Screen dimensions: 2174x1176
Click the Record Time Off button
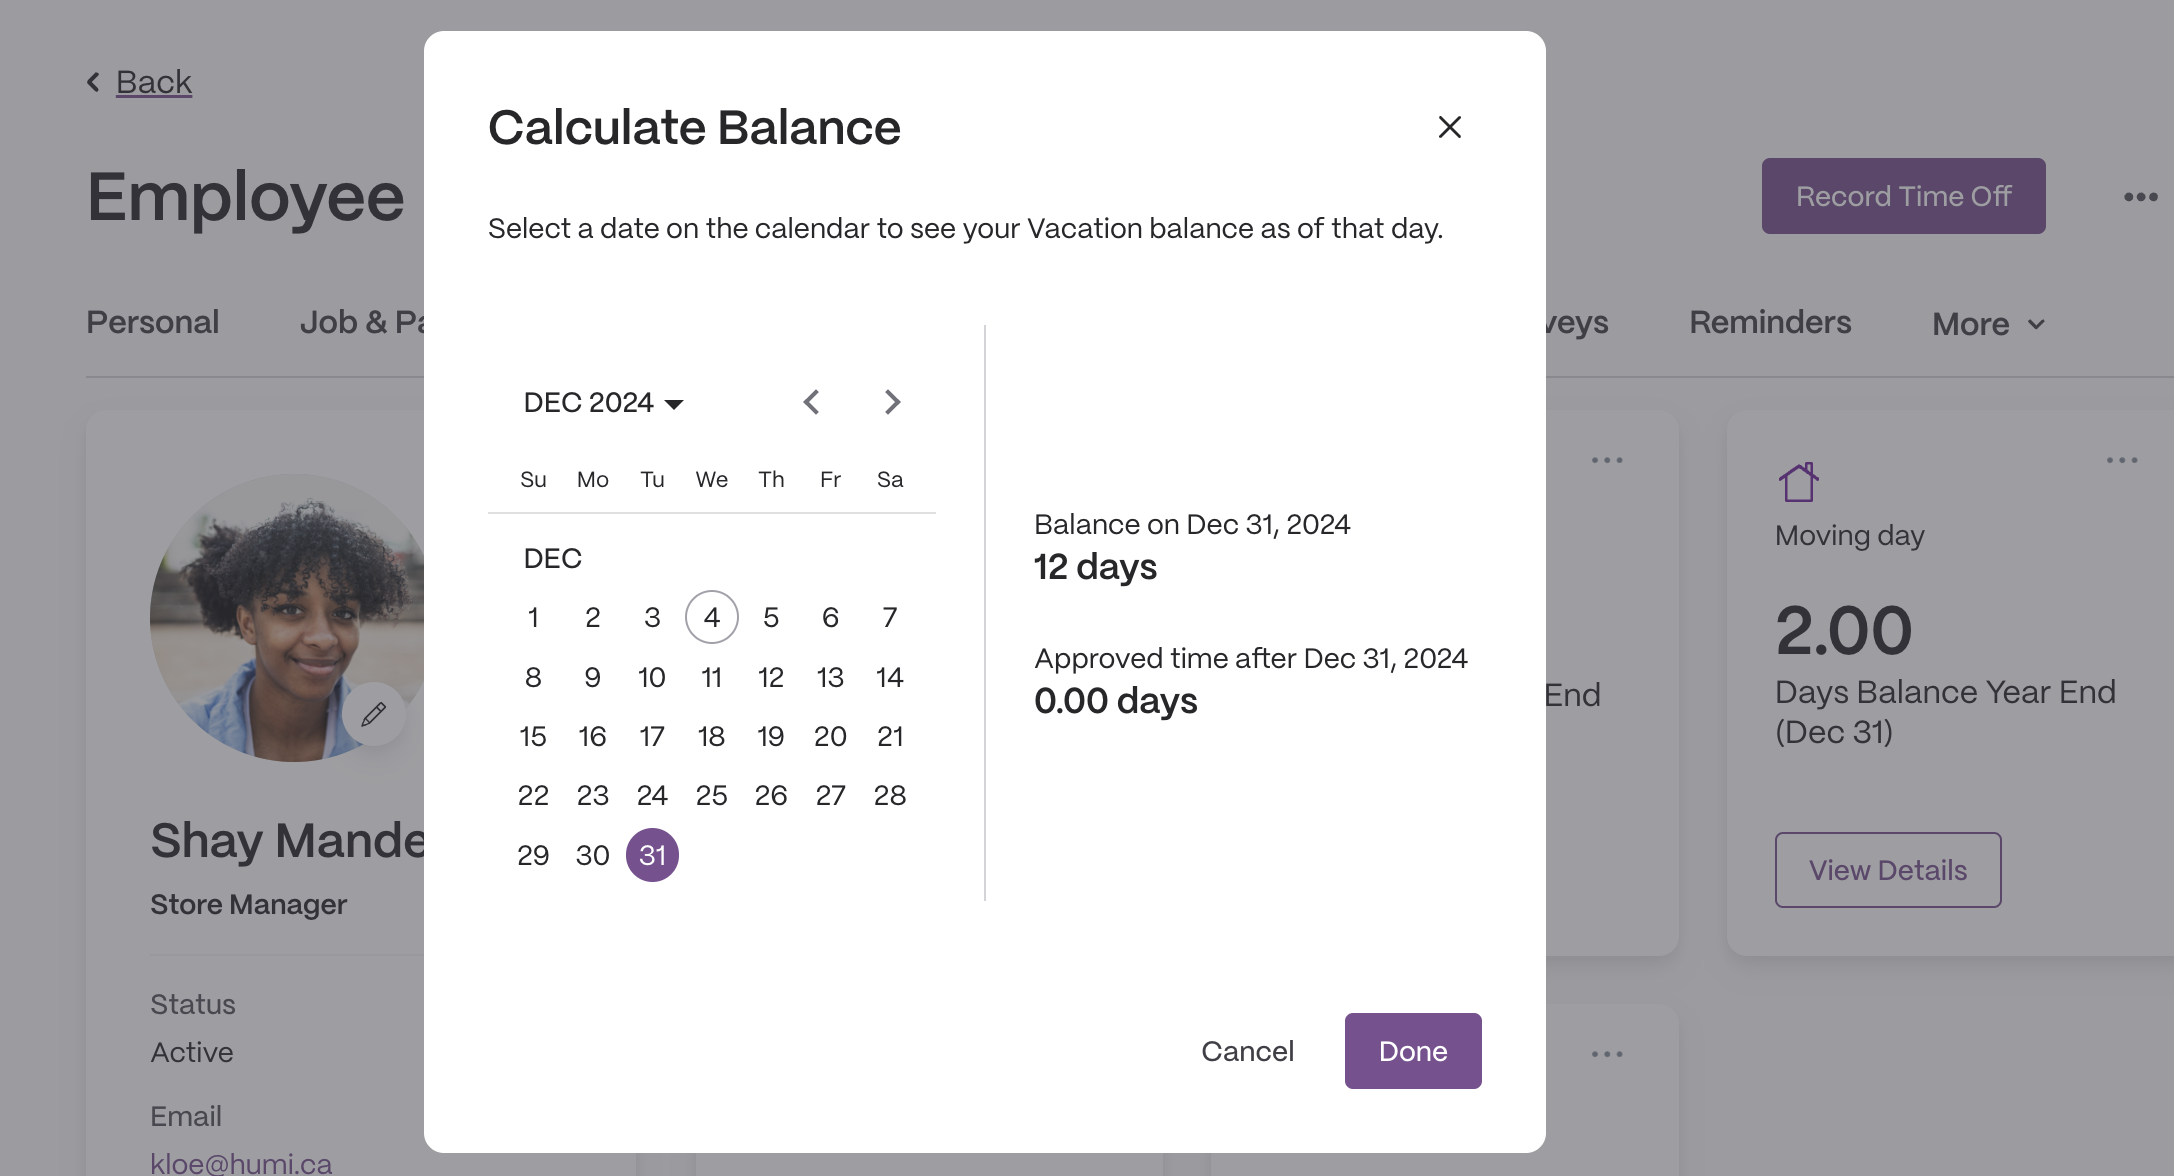click(x=1903, y=196)
